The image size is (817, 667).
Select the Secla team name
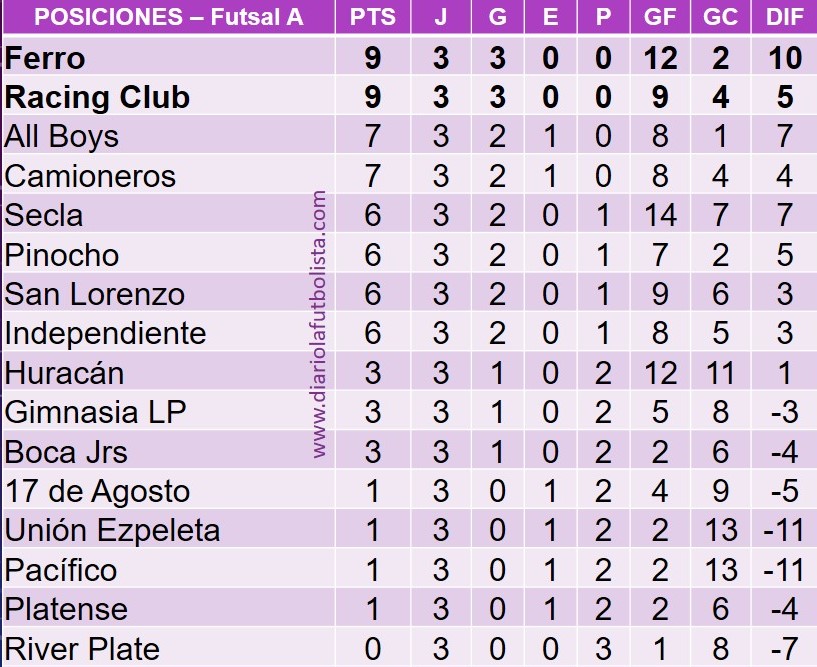point(44,215)
